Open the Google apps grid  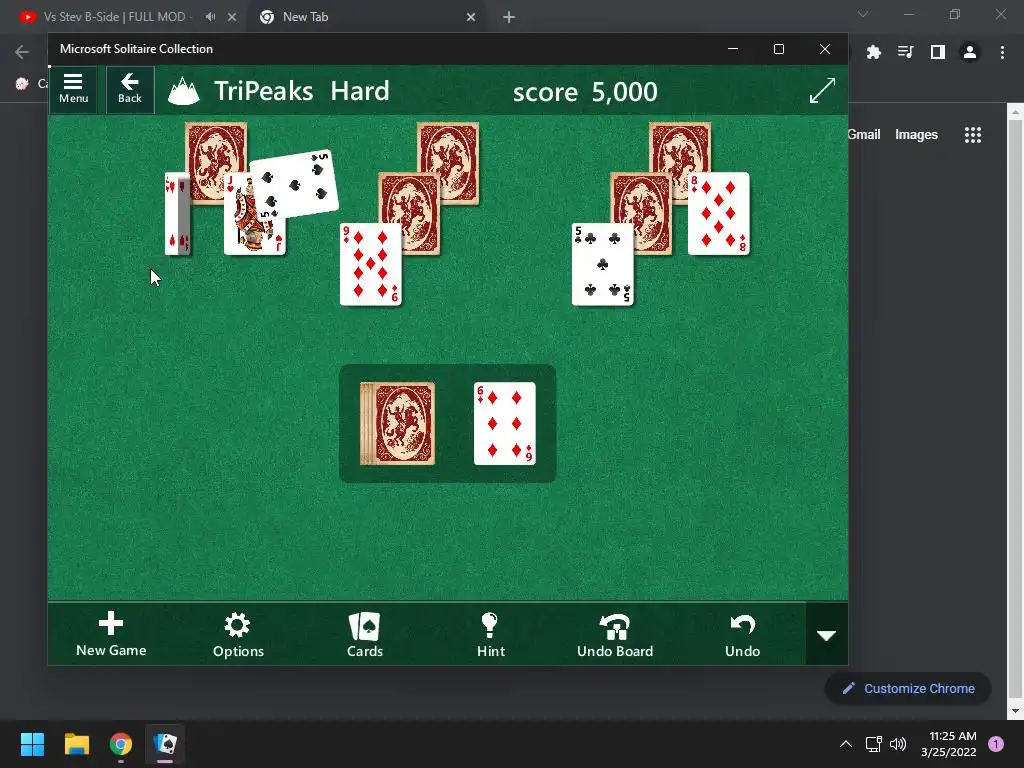point(972,135)
